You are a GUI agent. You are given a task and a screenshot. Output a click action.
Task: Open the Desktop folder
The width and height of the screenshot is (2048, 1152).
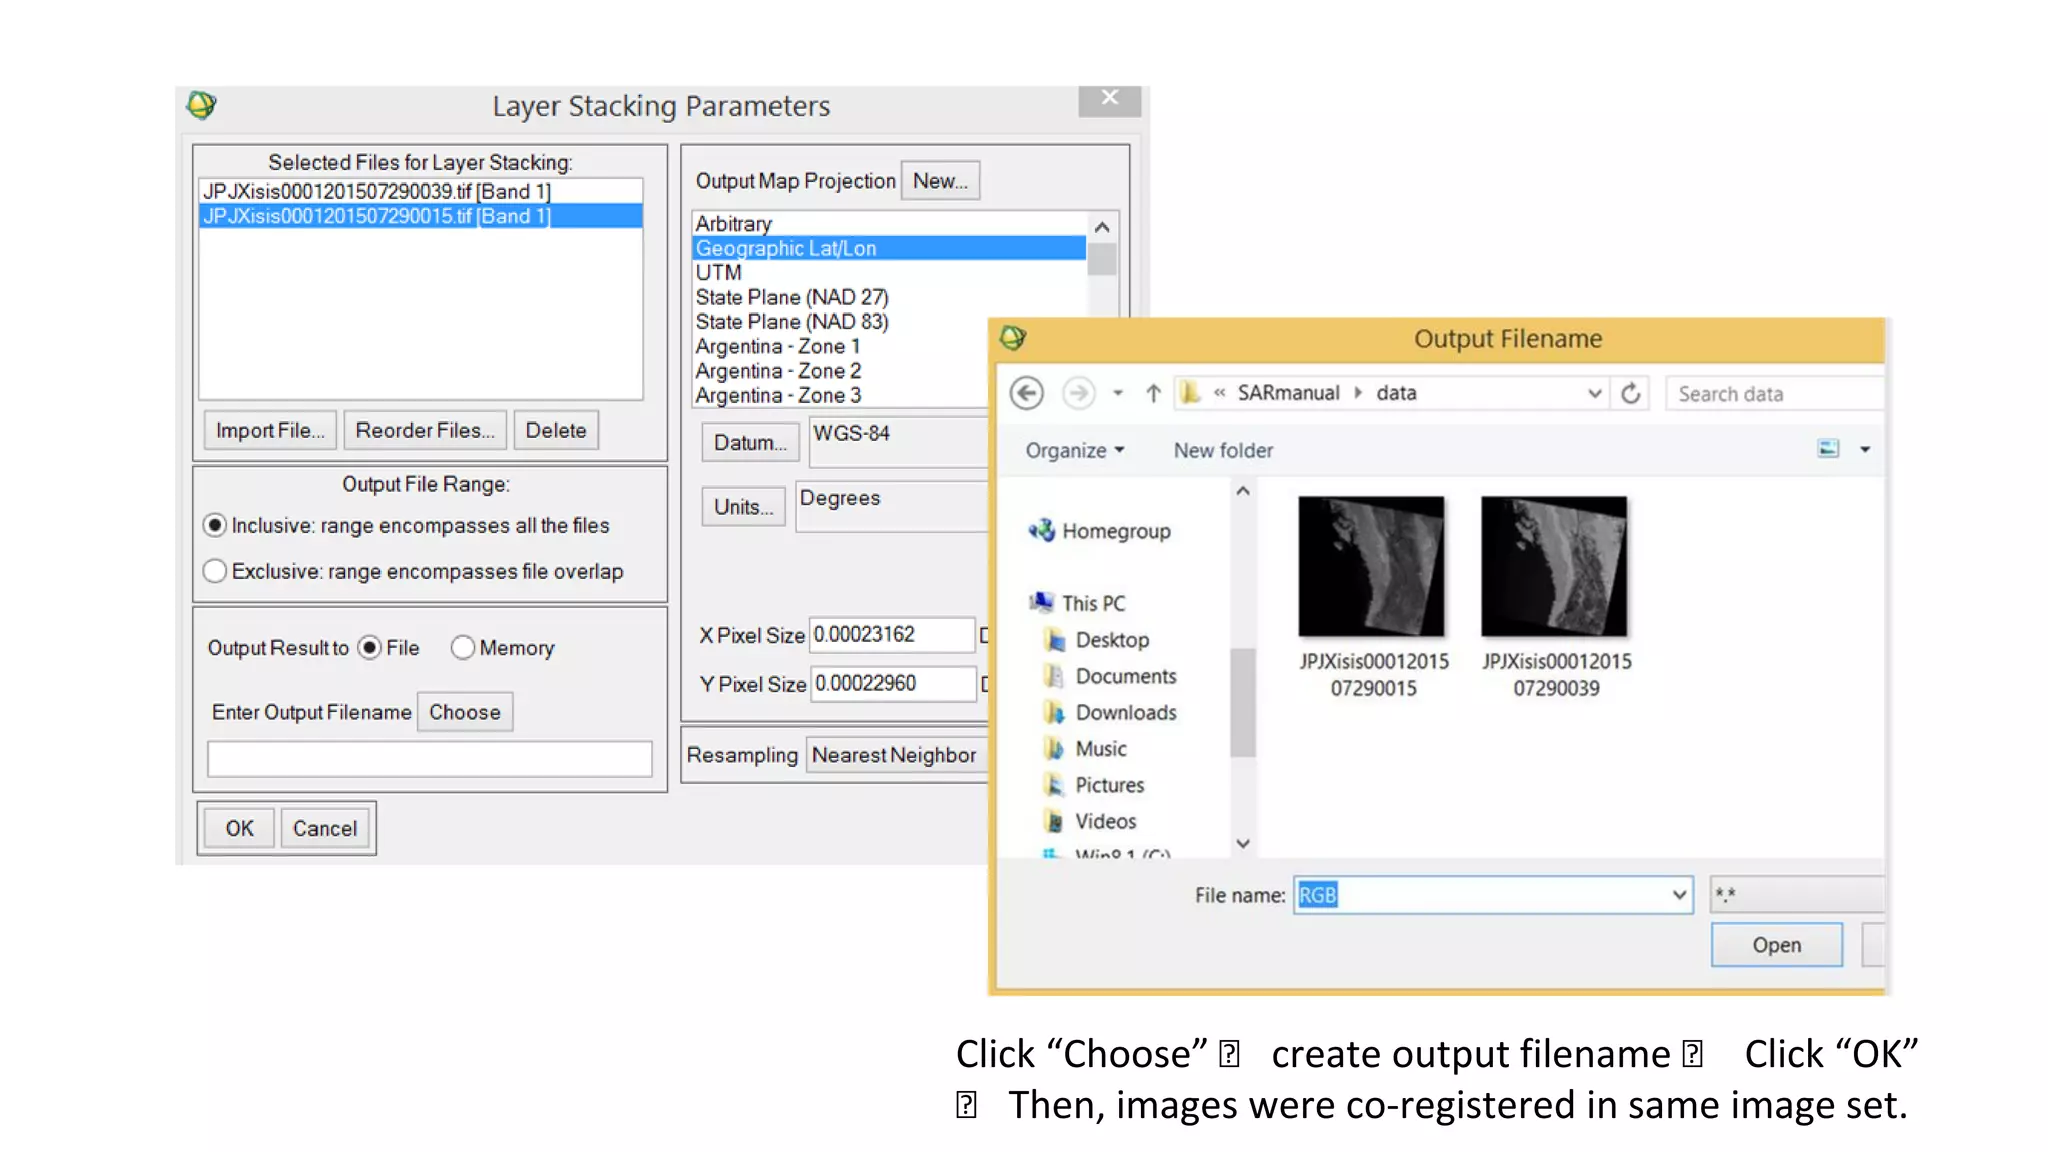tap(1112, 640)
